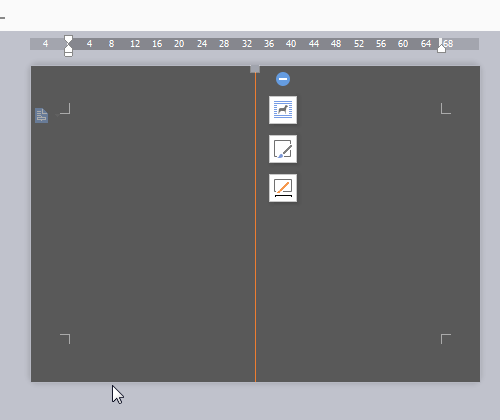The width and height of the screenshot is (500, 420).
Task: Click the document outline icon in left margin
Action: 42,116
